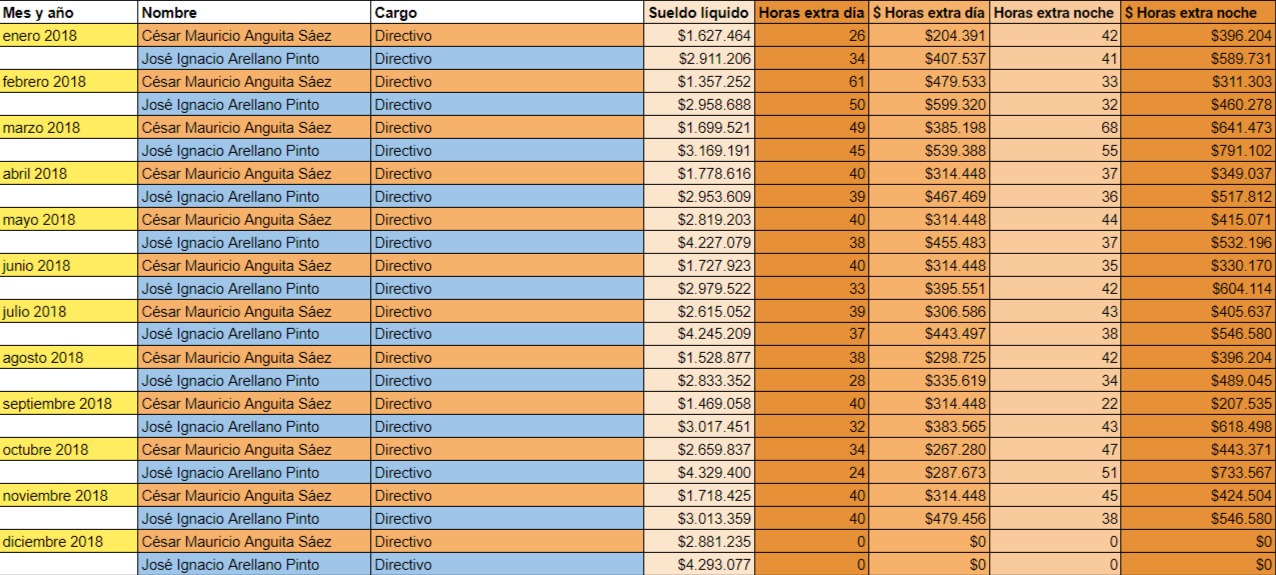
Task: Click the '$204.391' day overtime amount
Action: 929,36
